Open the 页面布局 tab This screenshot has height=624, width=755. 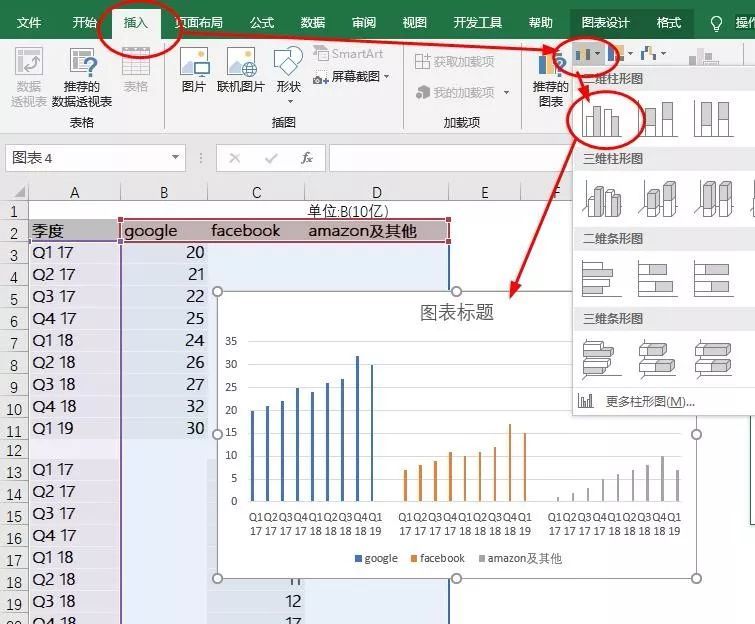pos(199,23)
